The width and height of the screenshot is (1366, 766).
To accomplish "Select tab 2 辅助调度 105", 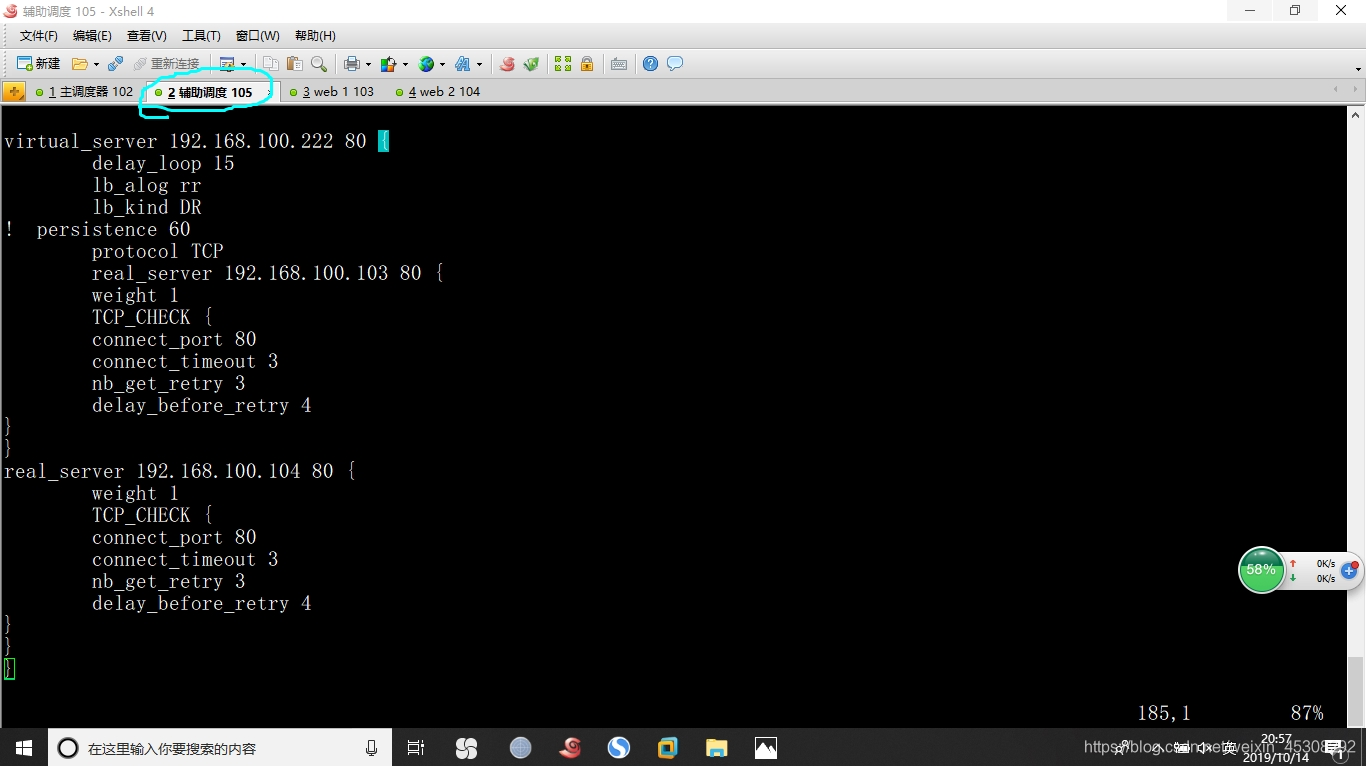I will coord(209,92).
